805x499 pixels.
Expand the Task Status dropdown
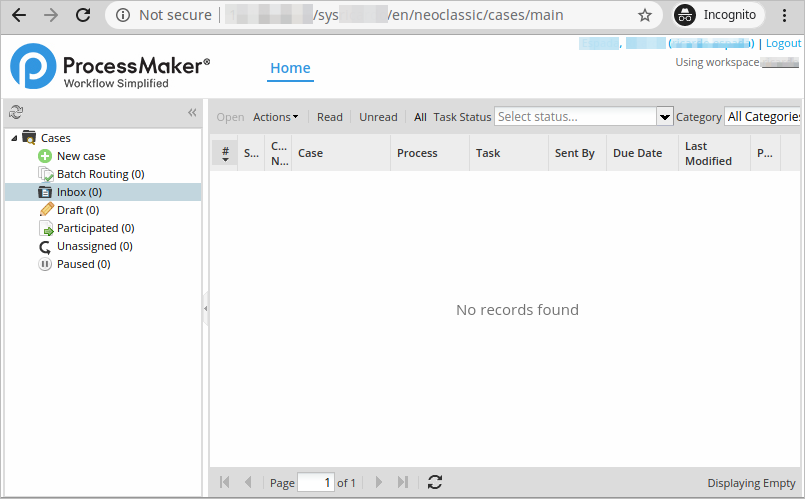click(665, 117)
